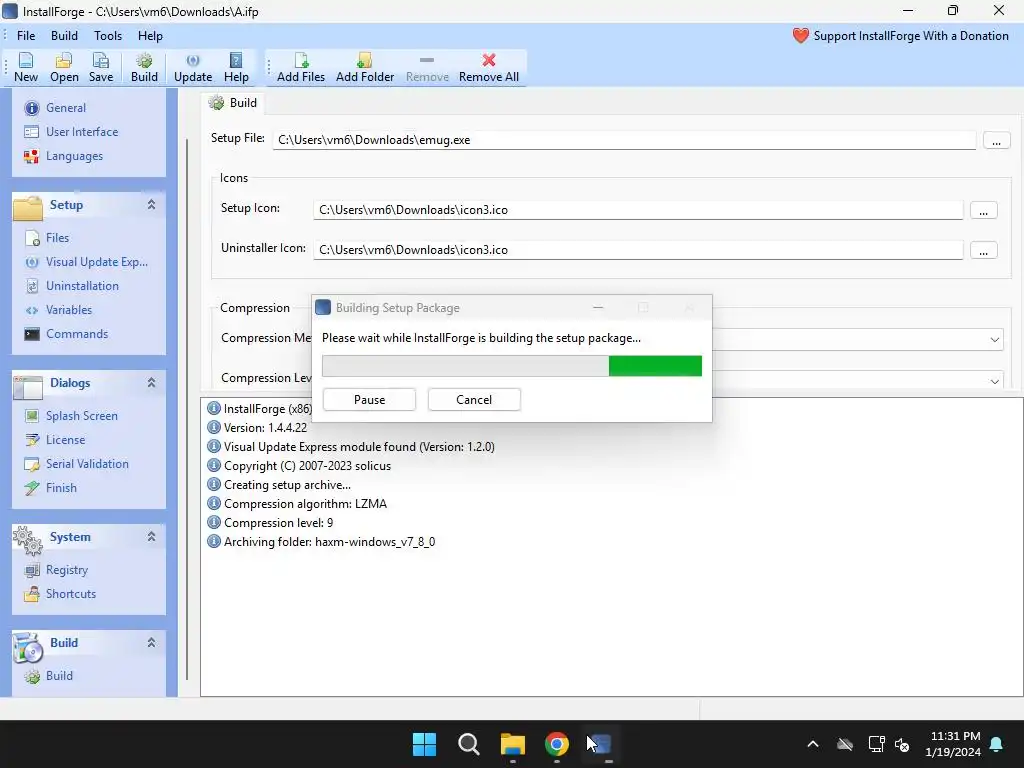Screen dimensions: 1024x768
Task: Click the Remove All toolbar icon
Action: click(488, 67)
